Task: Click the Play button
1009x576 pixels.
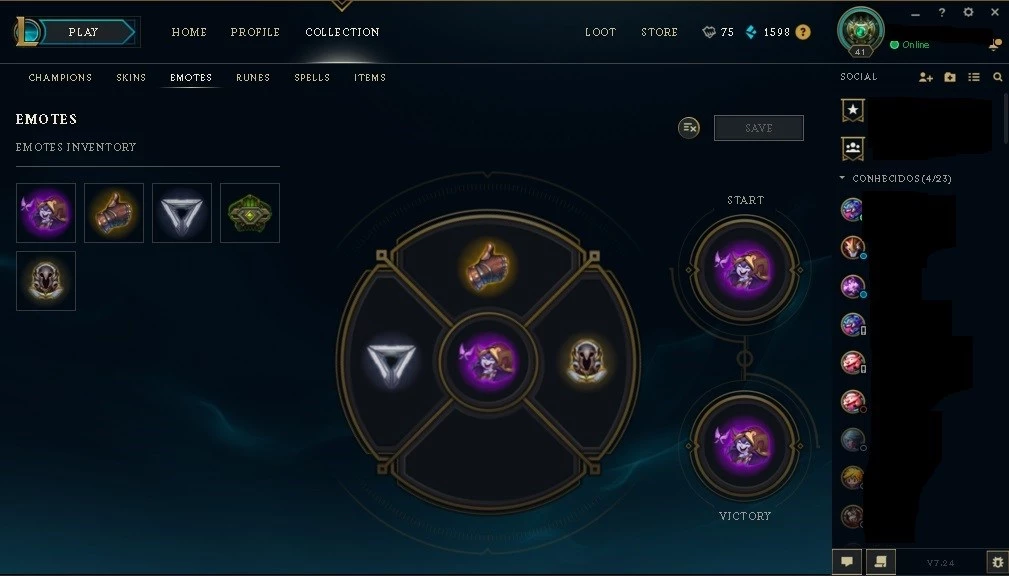Action: [x=84, y=32]
